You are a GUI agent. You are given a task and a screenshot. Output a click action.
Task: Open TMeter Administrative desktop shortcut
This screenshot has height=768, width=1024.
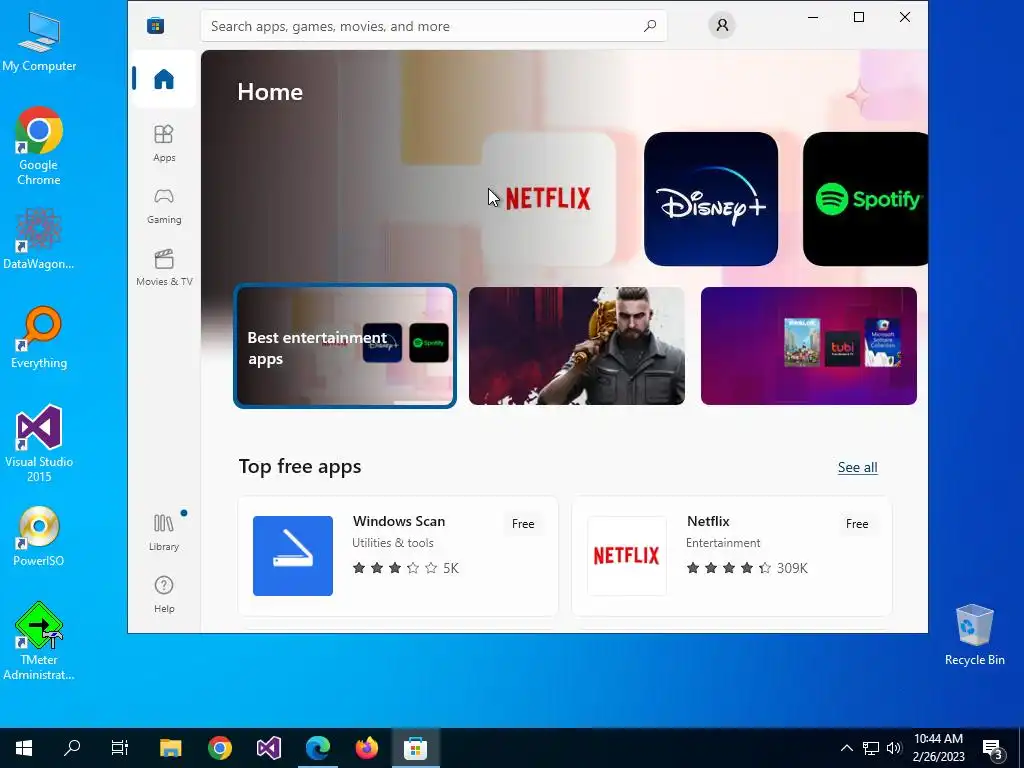pyautogui.click(x=39, y=641)
